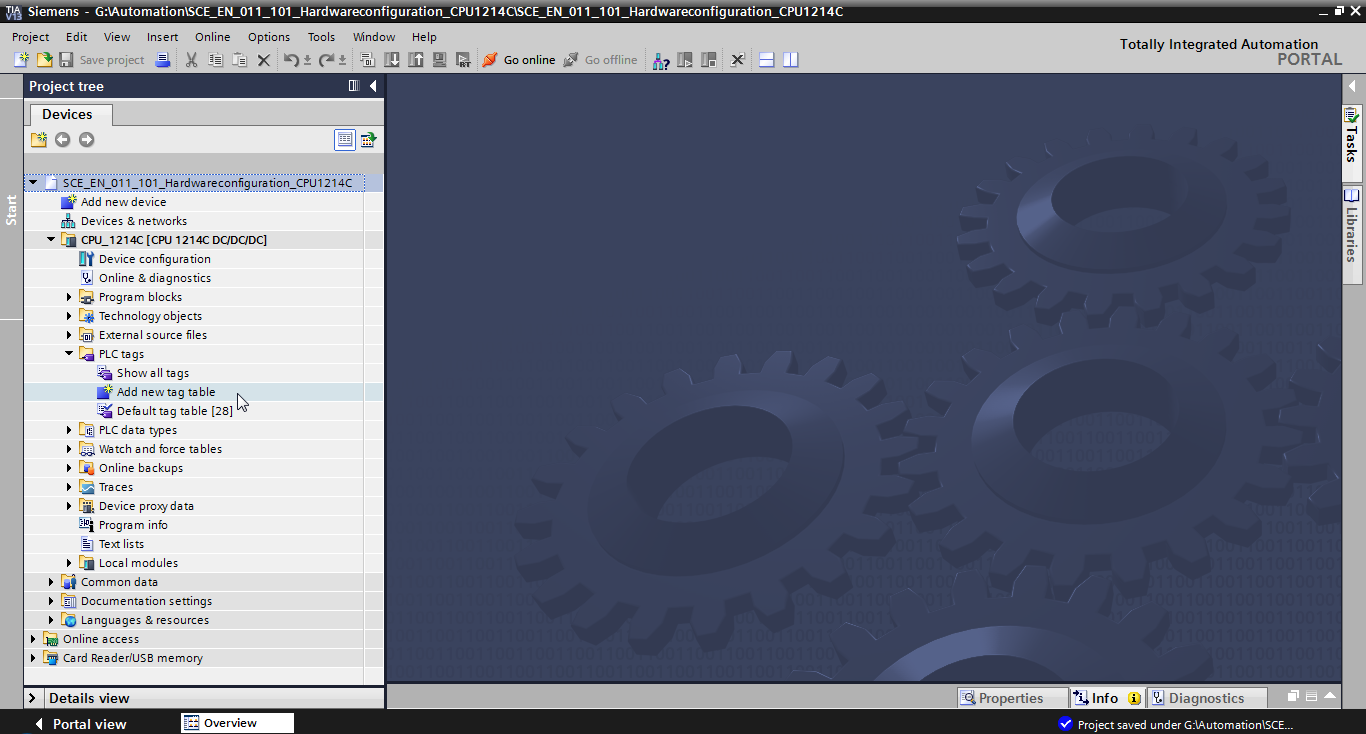This screenshot has width=1366, height=734.
Task: Switch to Portal view
Action: [80, 723]
